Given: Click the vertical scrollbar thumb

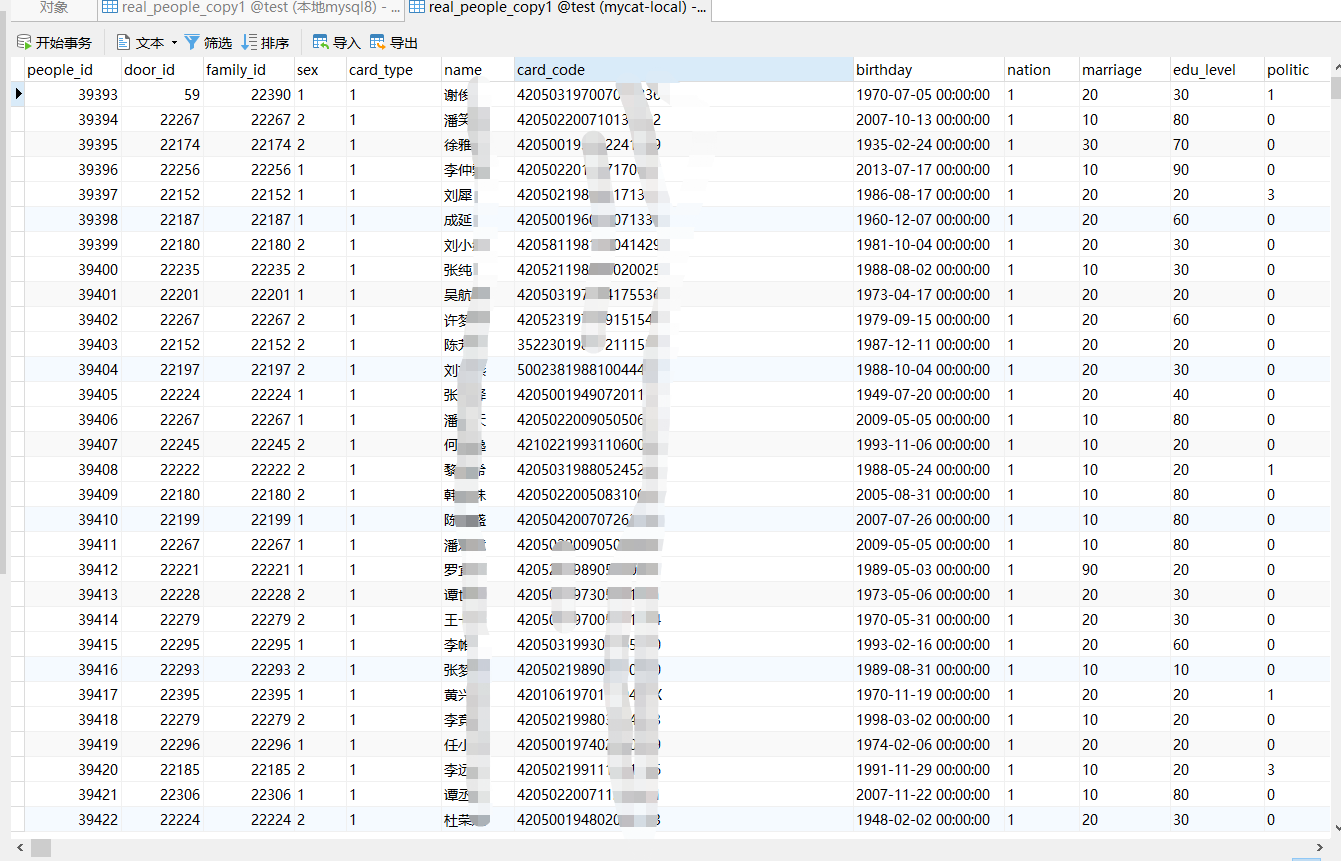Looking at the screenshot, I should tap(1336, 87).
